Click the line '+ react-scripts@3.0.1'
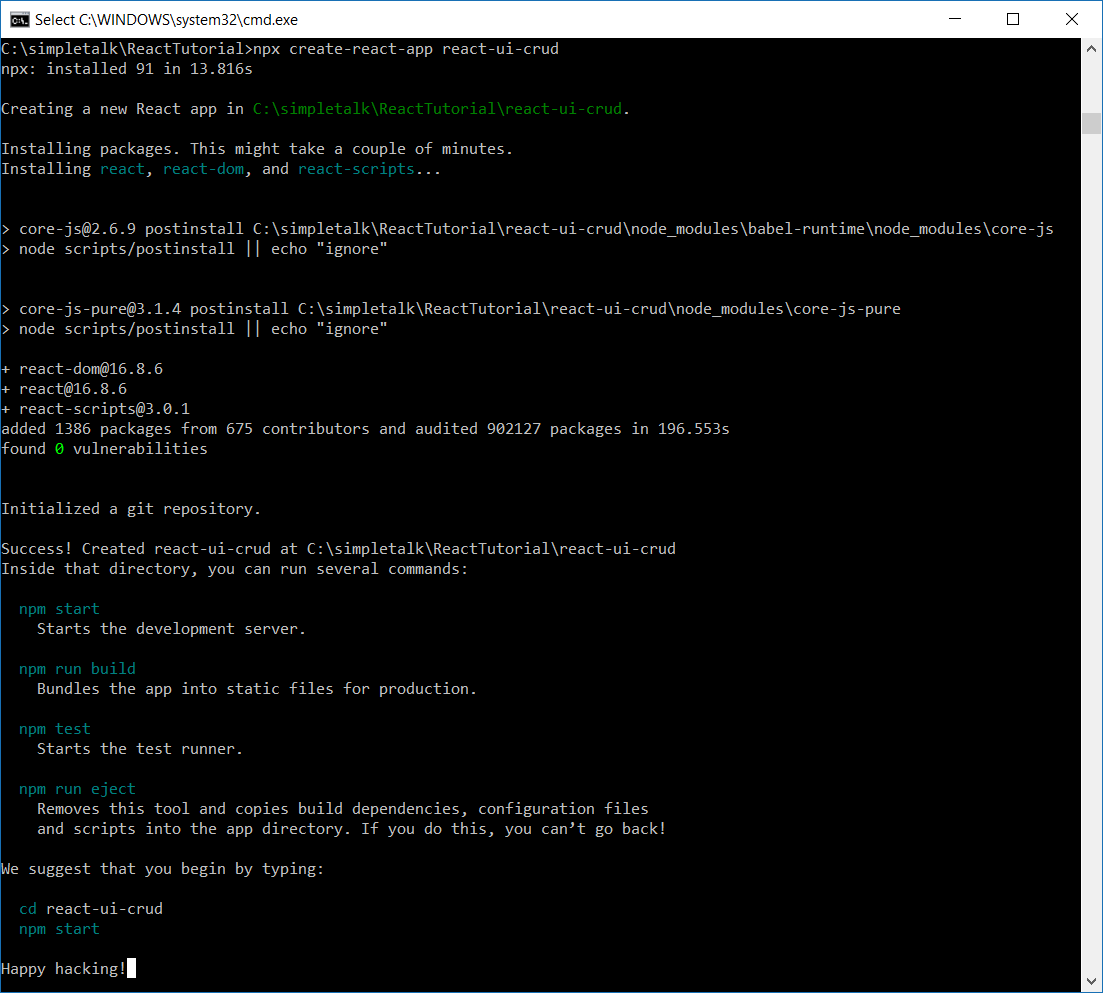 (x=96, y=409)
